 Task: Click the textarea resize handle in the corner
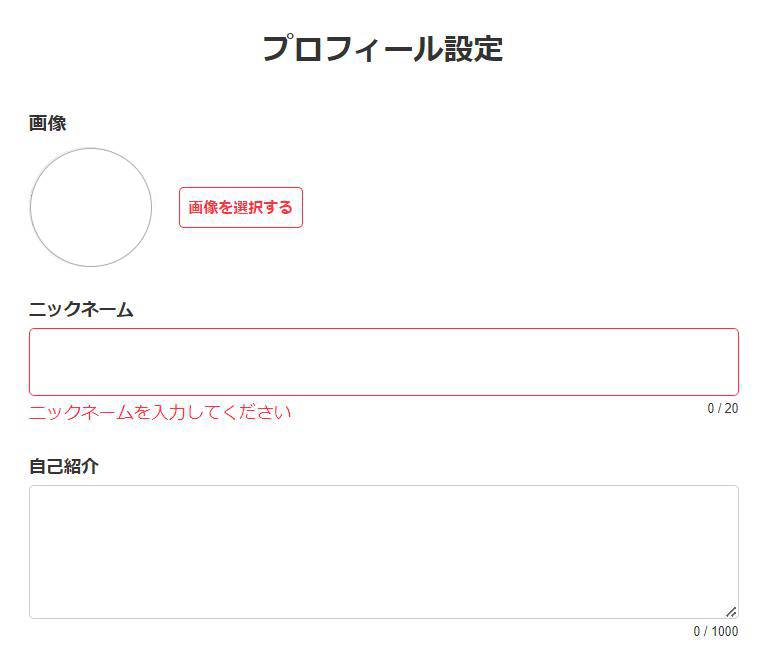click(731, 611)
